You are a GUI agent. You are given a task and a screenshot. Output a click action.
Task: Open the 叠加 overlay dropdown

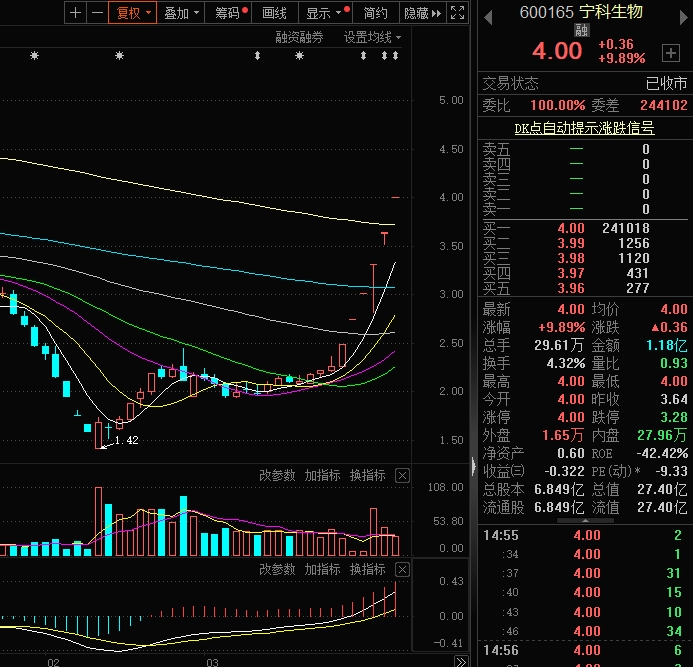[x=181, y=13]
